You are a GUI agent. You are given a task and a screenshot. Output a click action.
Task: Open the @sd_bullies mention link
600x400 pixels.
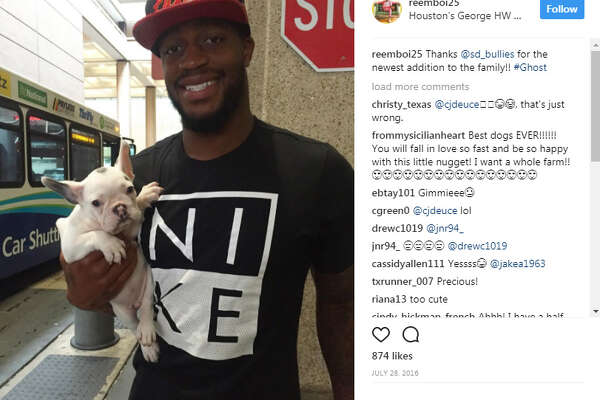click(x=487, y=54)
